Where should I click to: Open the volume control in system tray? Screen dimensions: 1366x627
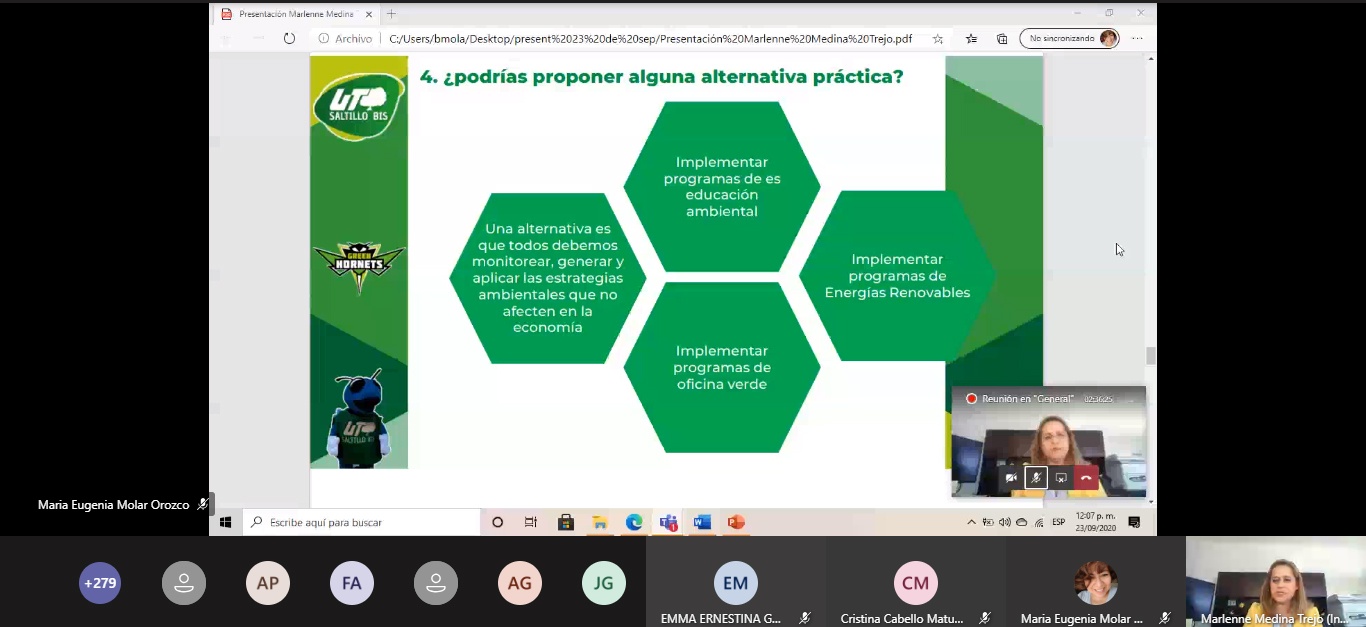(x=1004, y=522)
